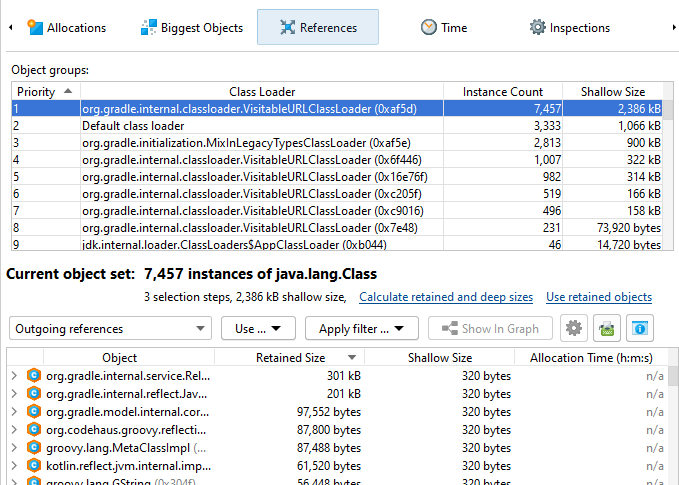The width and height of the screenshot is (679, 485).
Task: Click the Retained Size sort arrow
Action: pyautogui.click(x=352, y=358)
